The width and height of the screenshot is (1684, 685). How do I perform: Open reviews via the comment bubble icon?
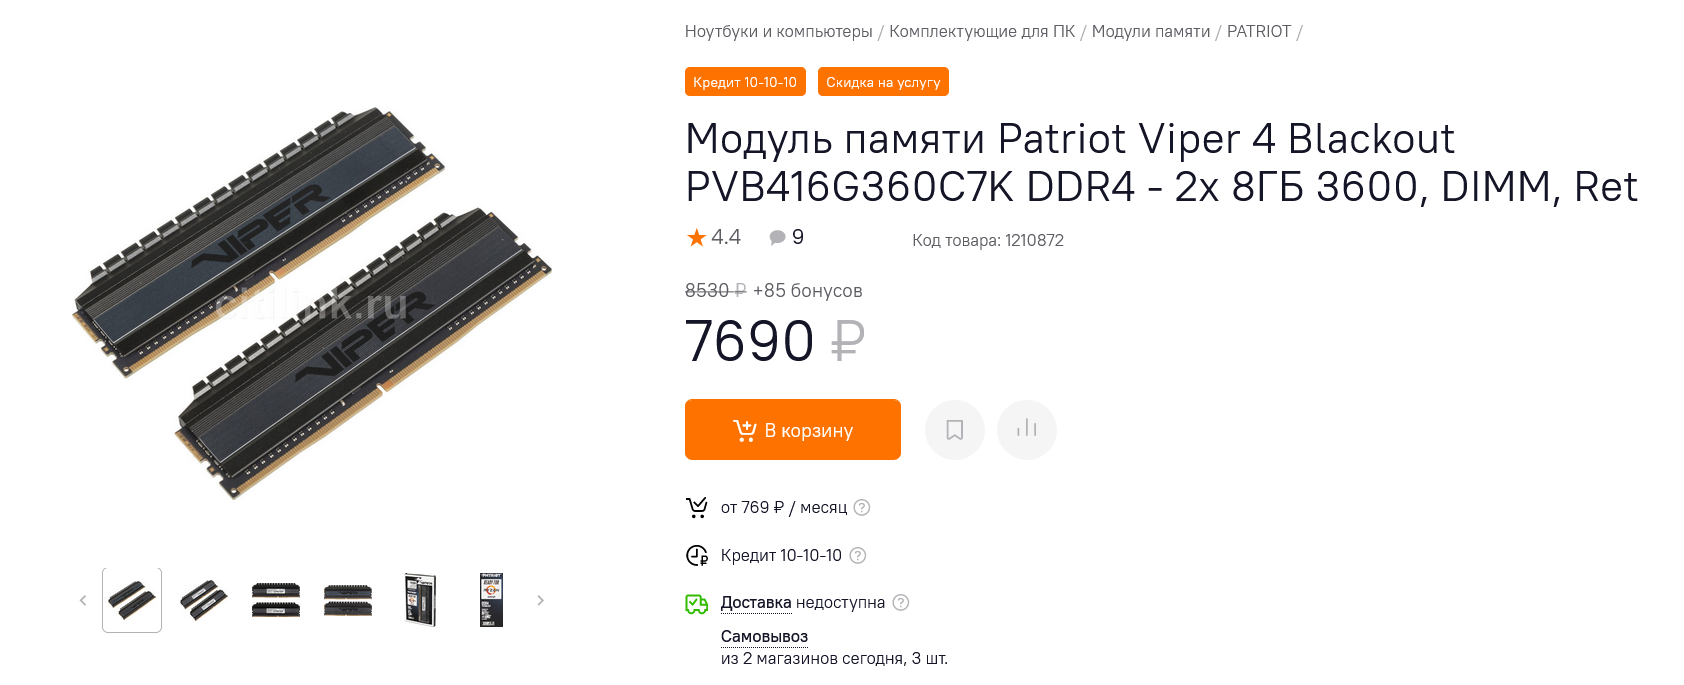pos(777,237)
